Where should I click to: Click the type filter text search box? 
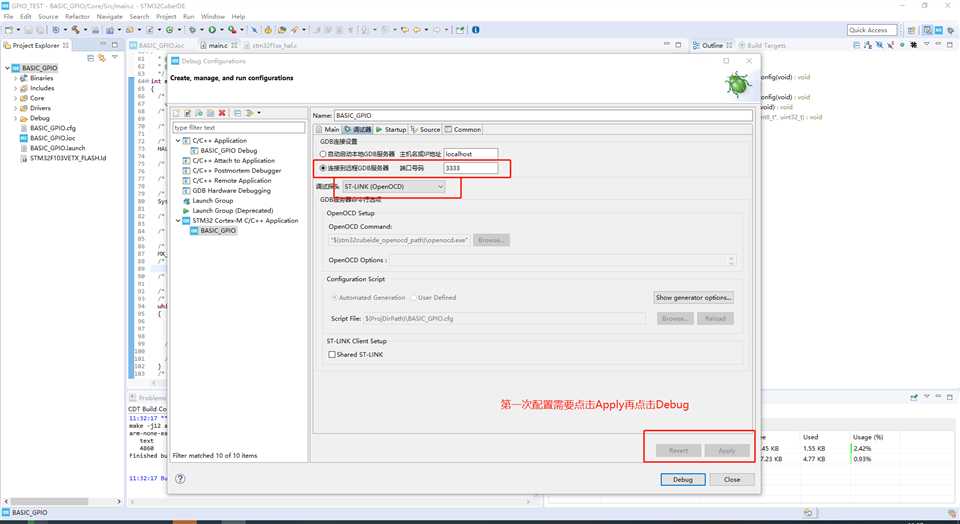tap(238, 127)
